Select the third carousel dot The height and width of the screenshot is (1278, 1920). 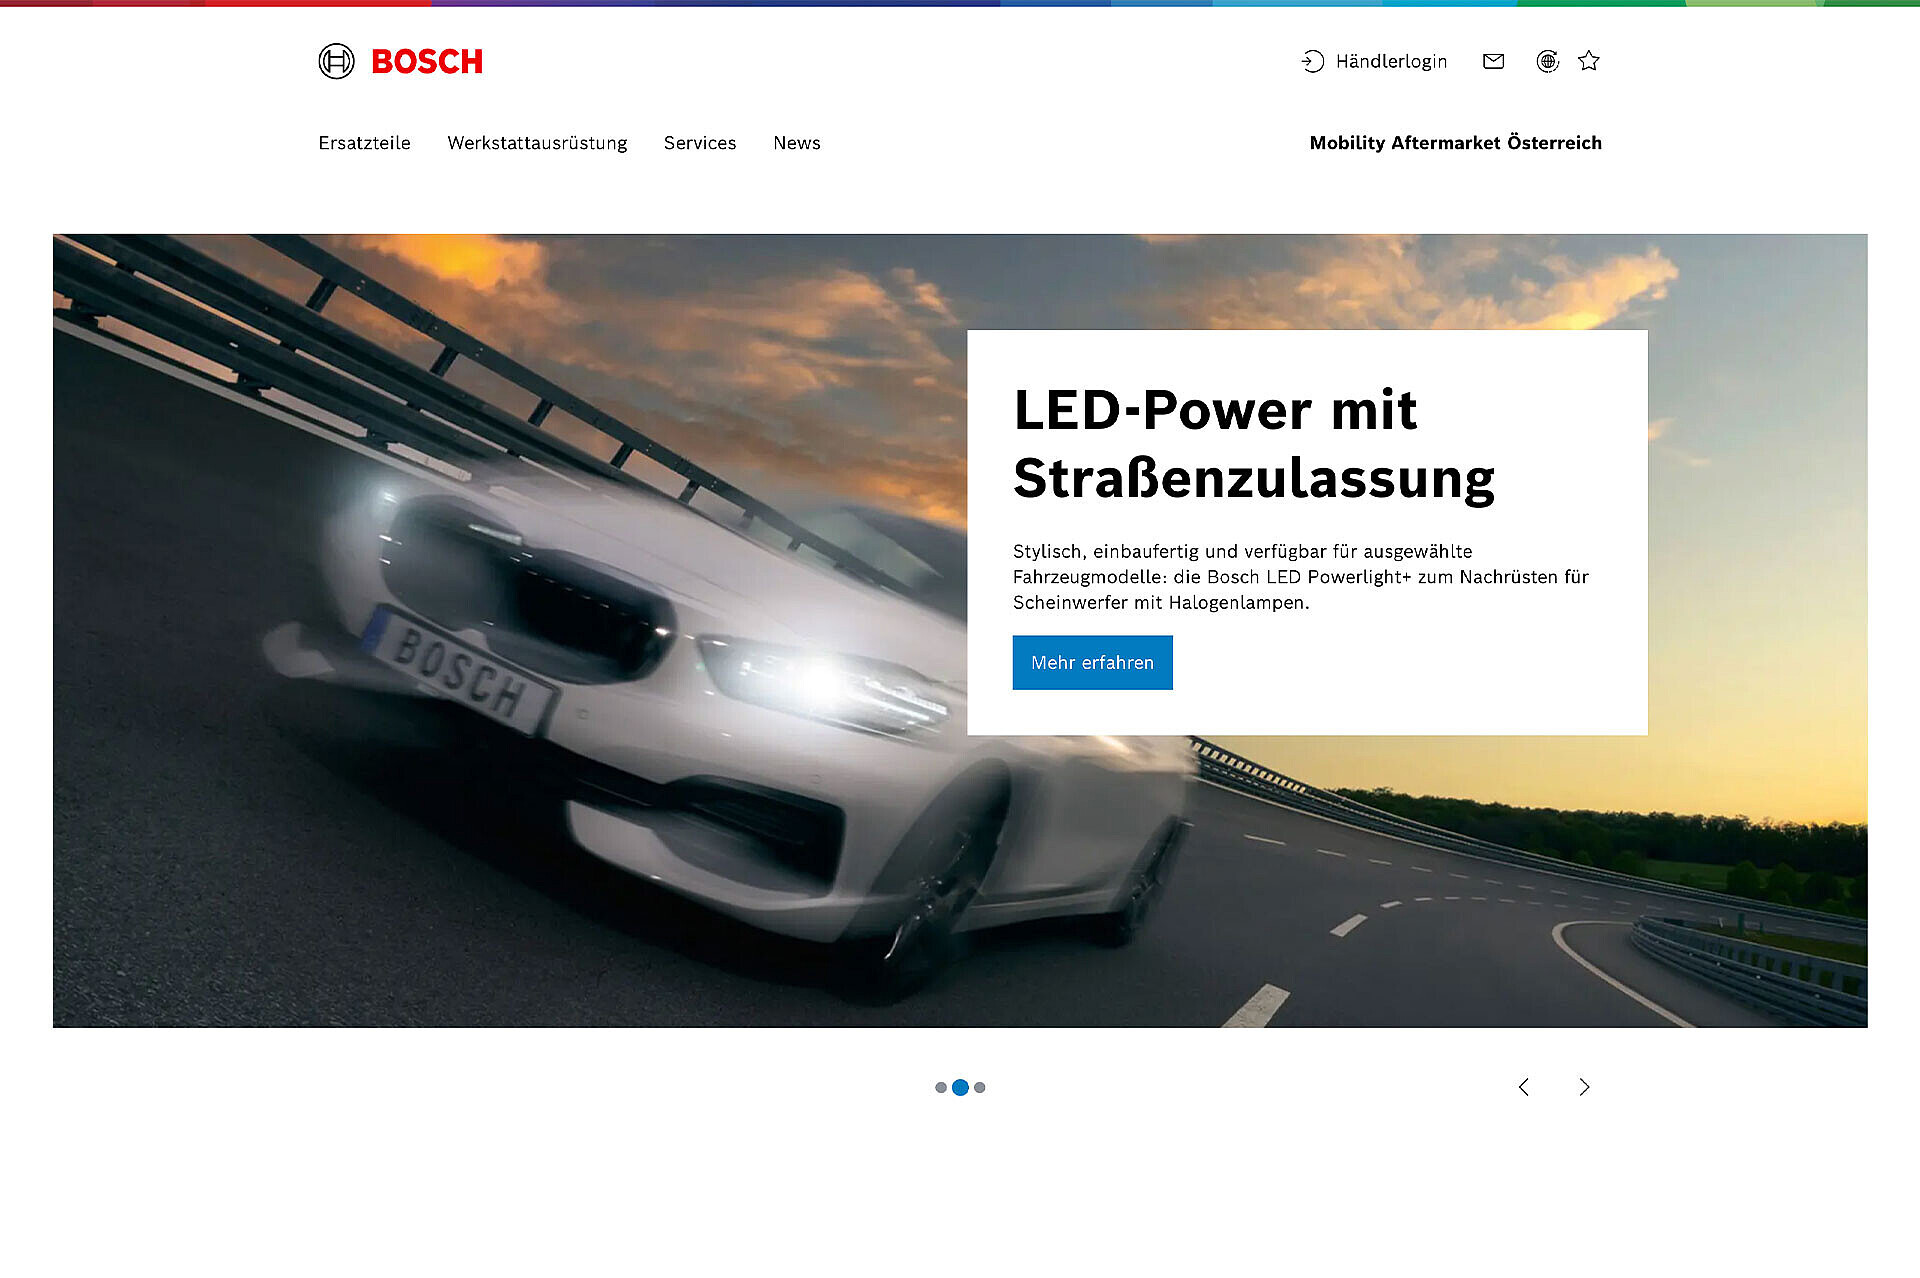tap(980, 1087)
